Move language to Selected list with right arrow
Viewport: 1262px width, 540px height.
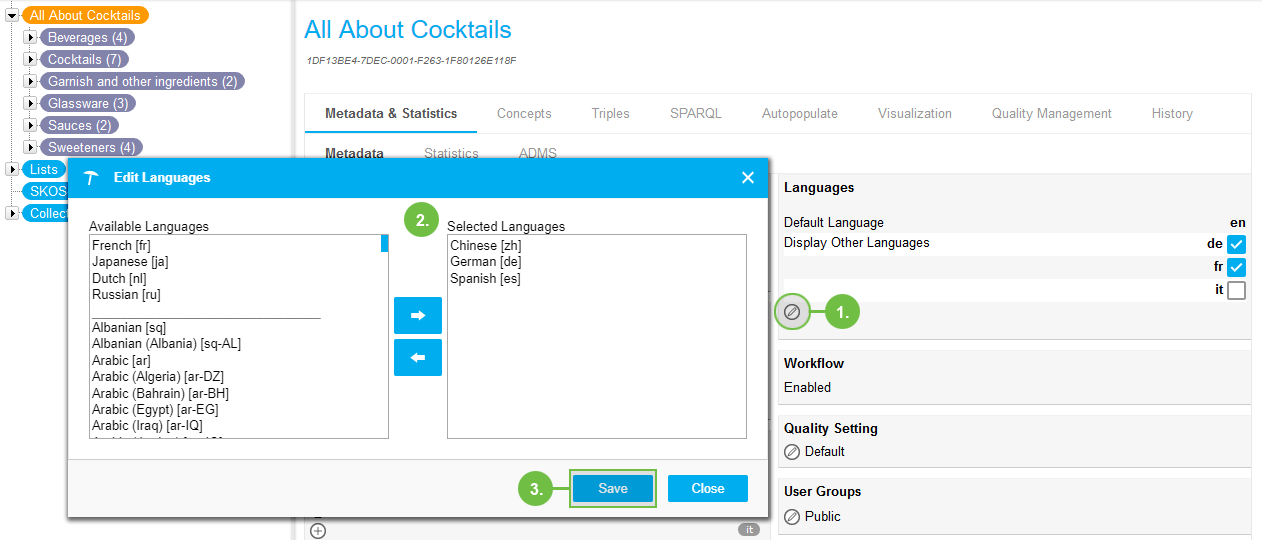(418, 315)
